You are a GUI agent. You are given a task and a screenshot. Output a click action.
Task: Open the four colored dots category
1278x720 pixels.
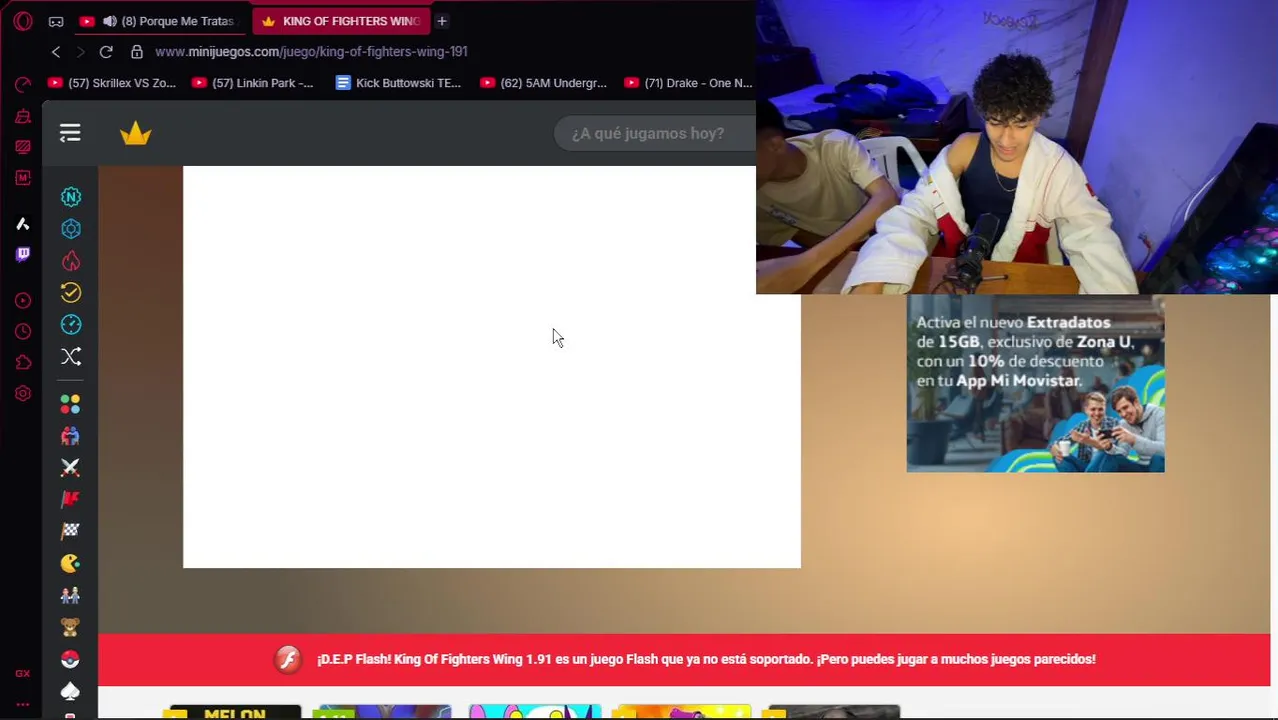[x=70, y=404]
